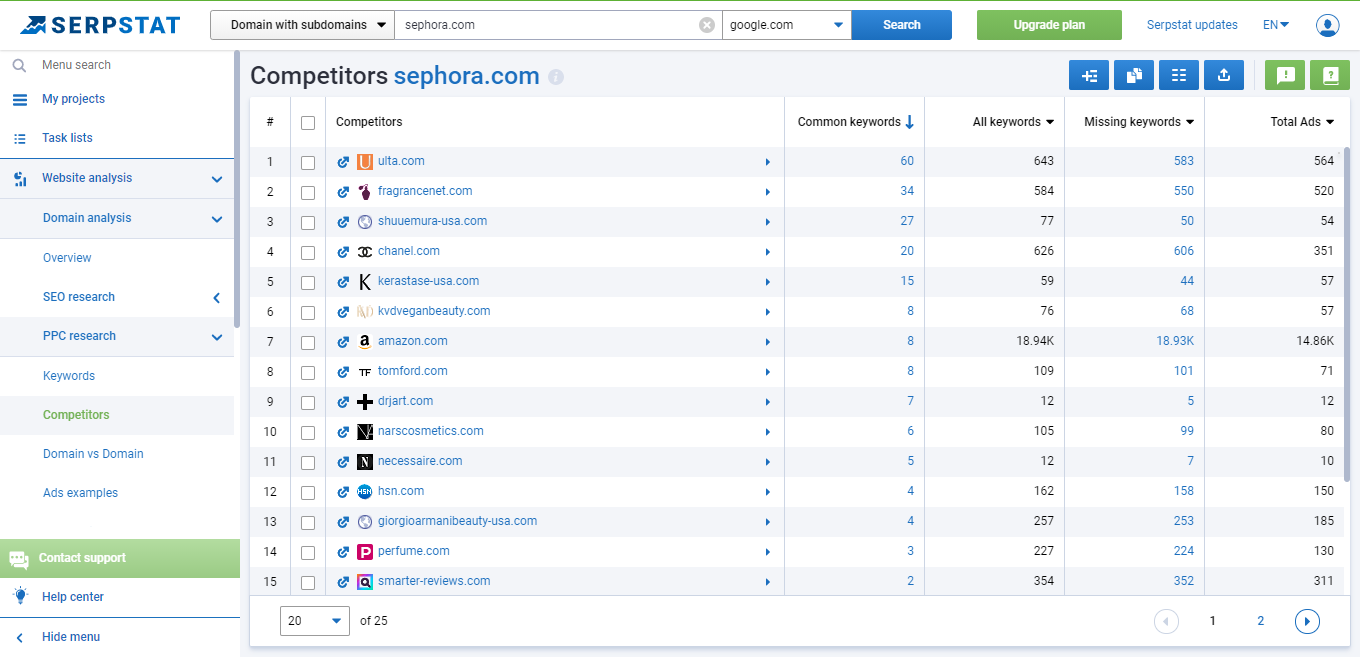Check the ulta.com row checkbox
Screen dimensions: 1360x657
point(308,163)
